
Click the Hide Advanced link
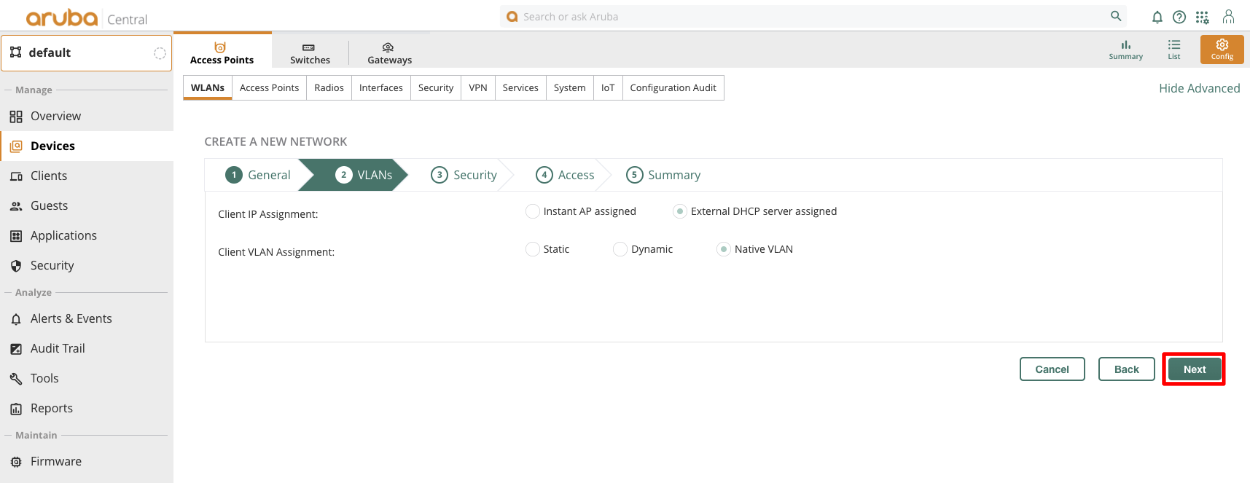1199,88
